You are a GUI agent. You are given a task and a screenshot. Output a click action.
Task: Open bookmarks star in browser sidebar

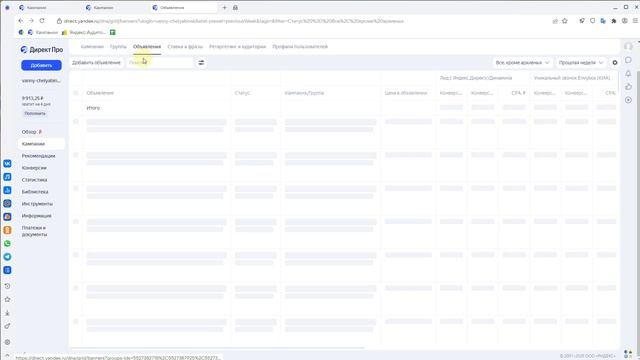pyautogui.click(x=7, y=300)
